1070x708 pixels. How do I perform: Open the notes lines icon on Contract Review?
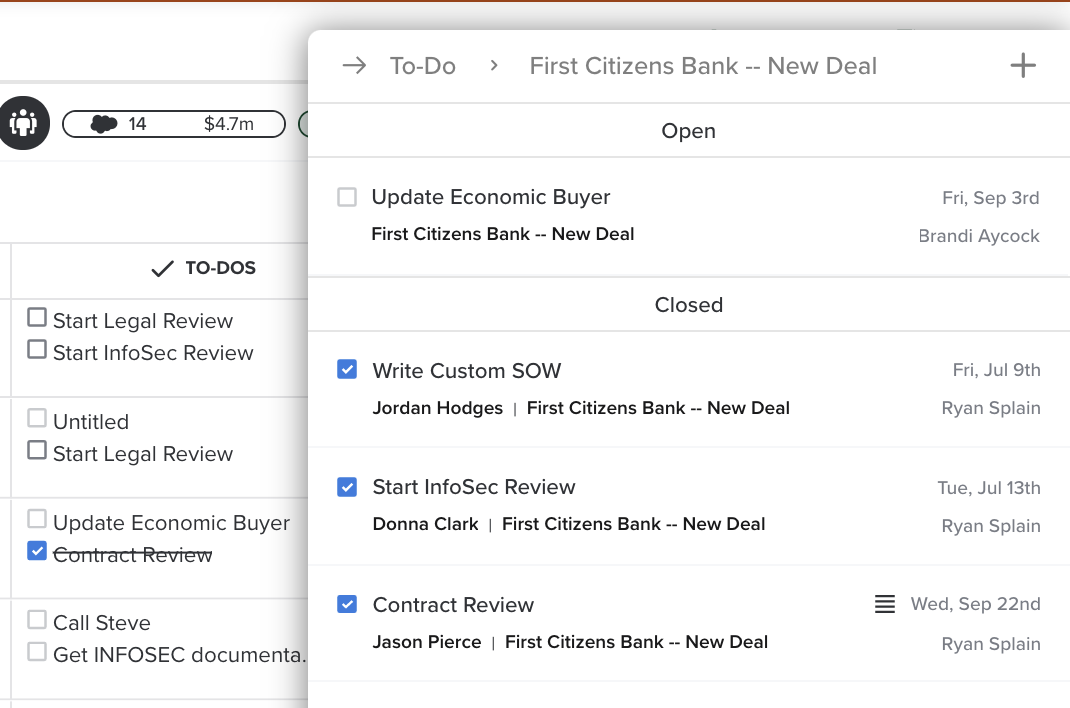coord(884,604)
